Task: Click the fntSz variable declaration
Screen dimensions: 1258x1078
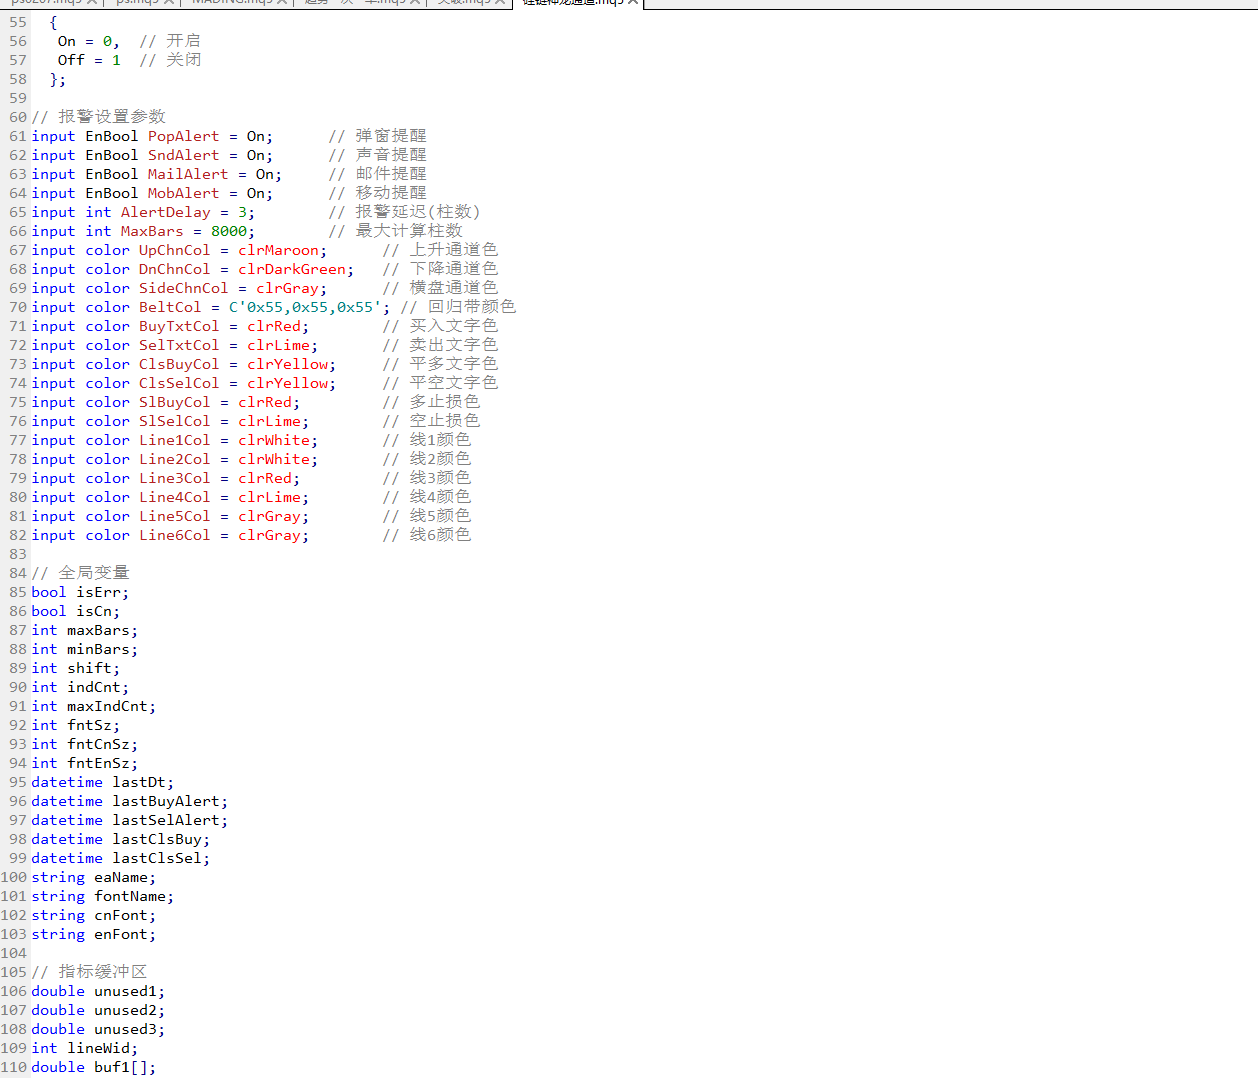Action: pos(76,725)
